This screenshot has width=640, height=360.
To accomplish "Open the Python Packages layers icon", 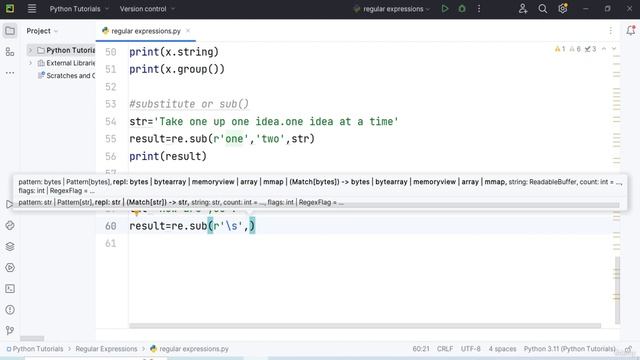I will pyautogui.click(x=10, y=247).
